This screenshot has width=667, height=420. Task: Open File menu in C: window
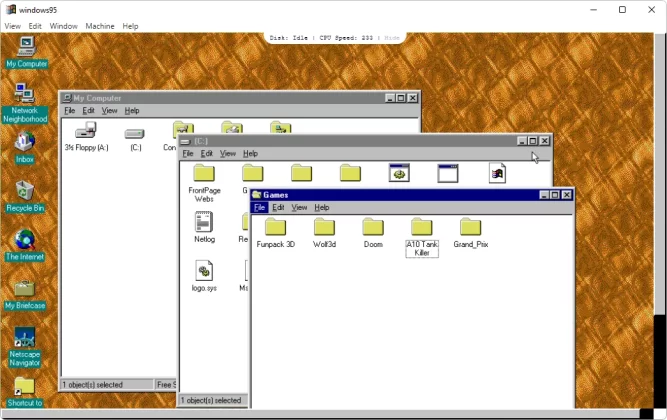[x=188, y=154]
